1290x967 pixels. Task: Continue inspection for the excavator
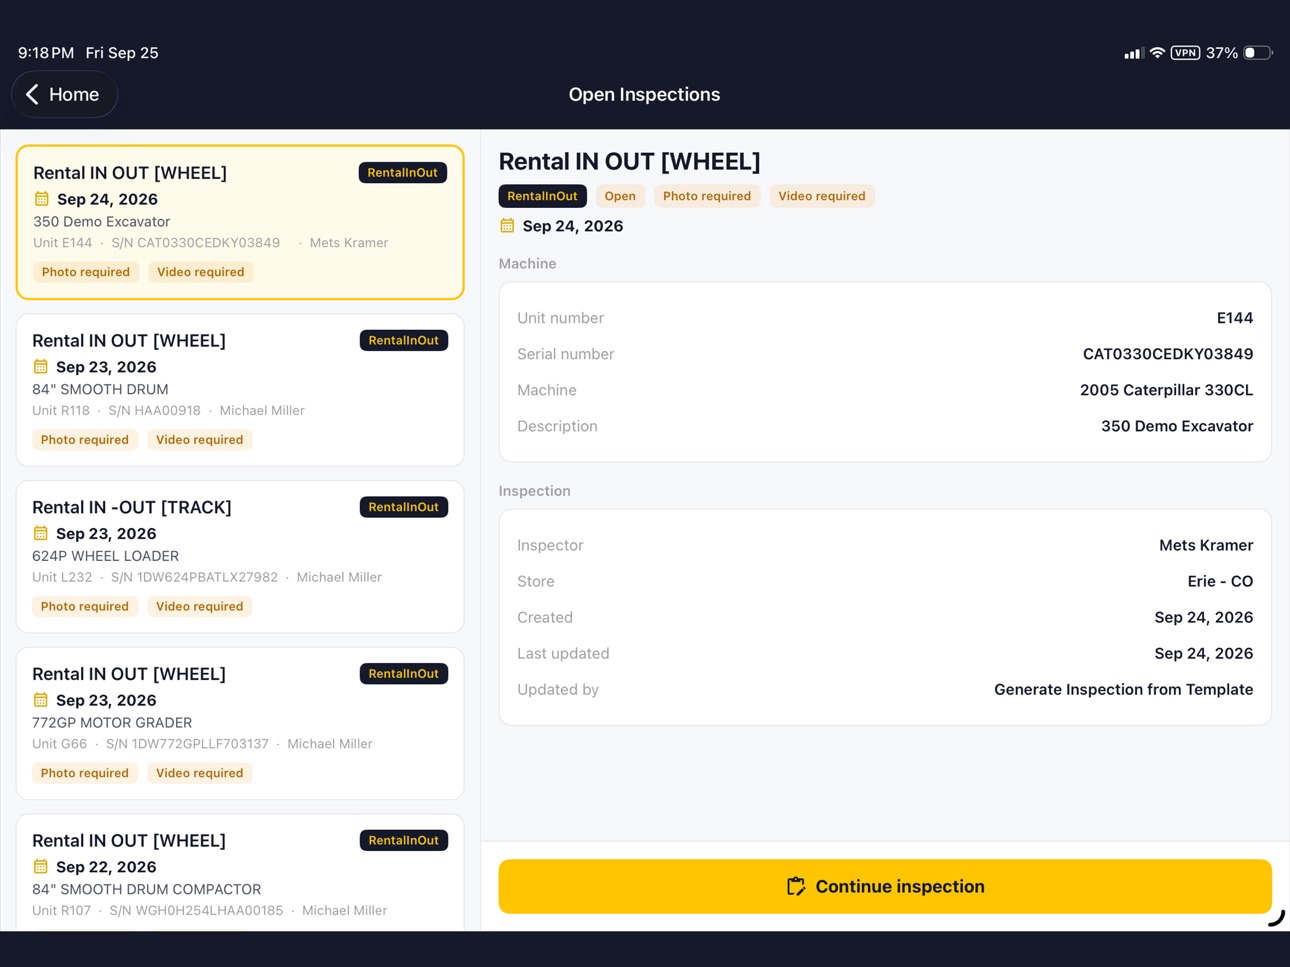[x=885, y=886]
